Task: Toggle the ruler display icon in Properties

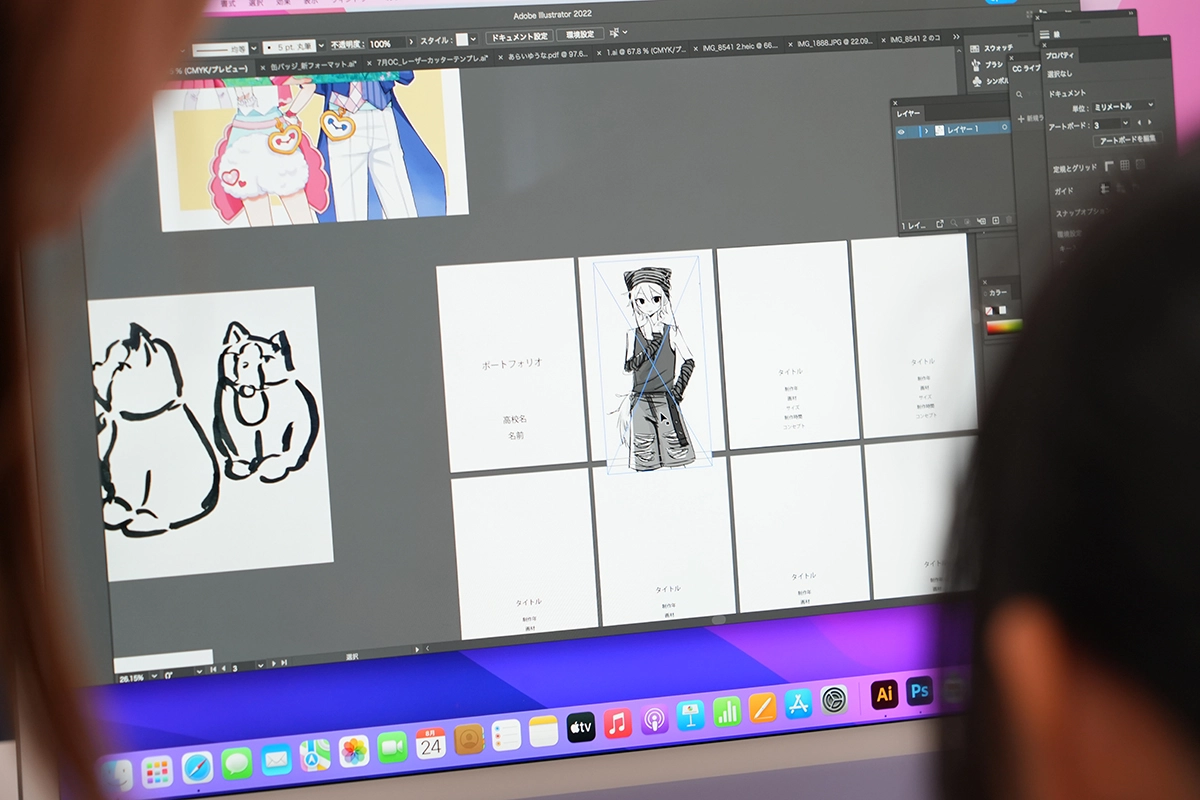Action: point(1108,165)
